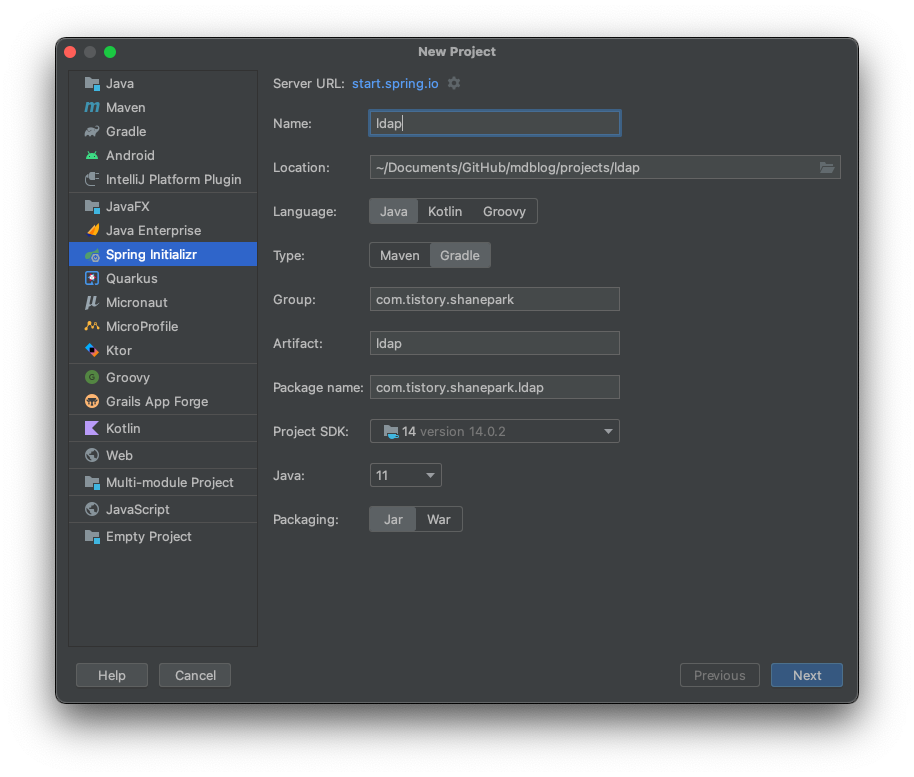The image size is (914, 777).
Task: Click the Previous button
Action: click(719, 675)
